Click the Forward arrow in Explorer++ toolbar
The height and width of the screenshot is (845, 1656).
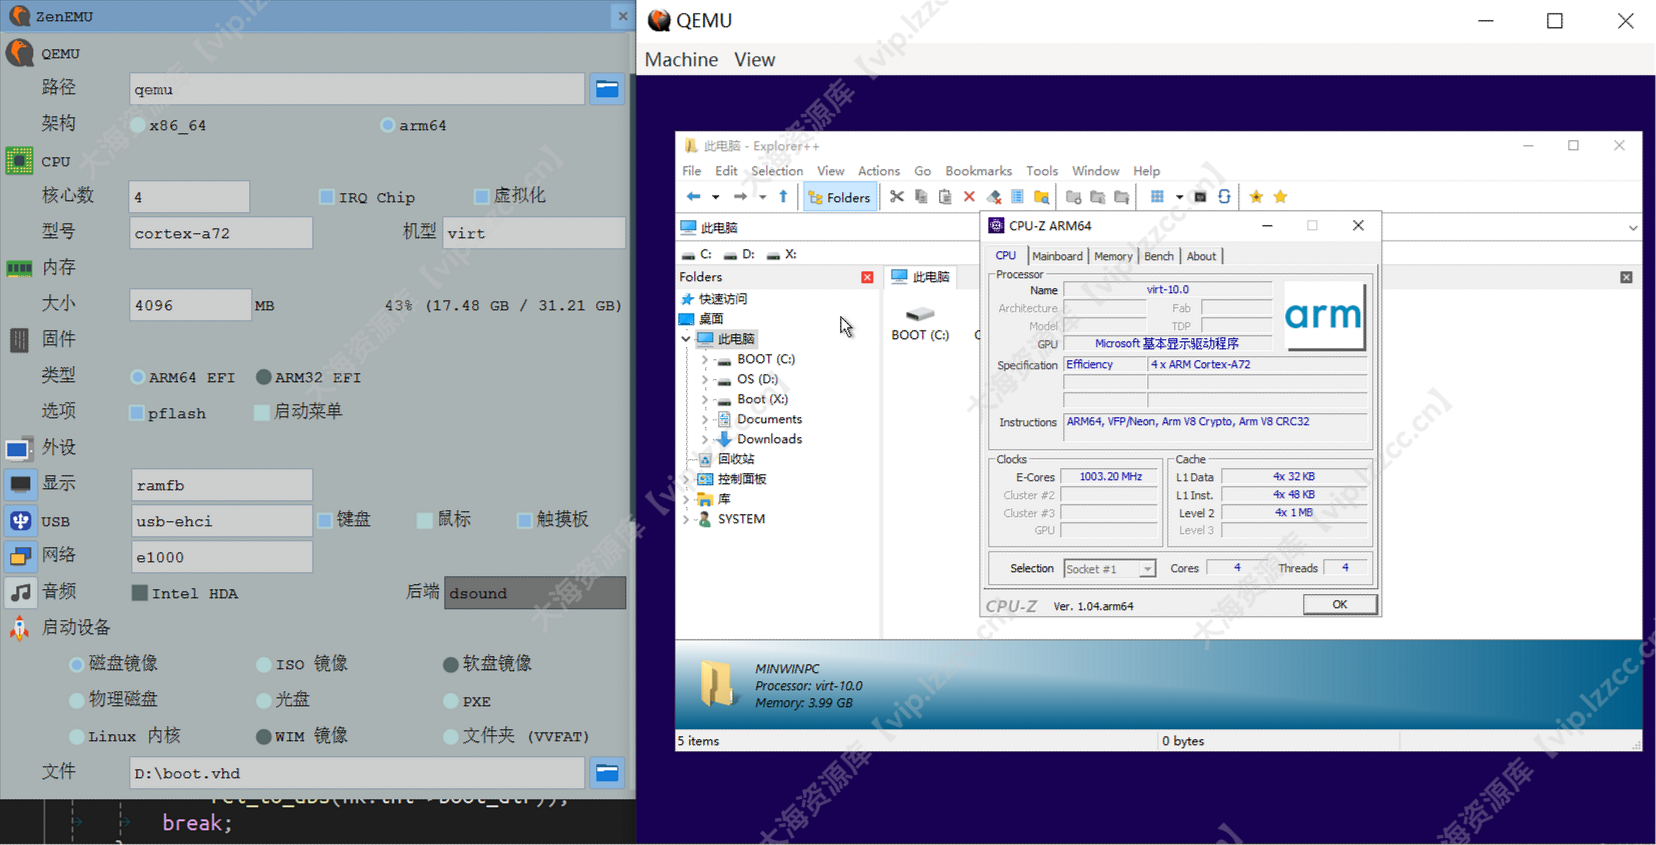click(740, 197)
